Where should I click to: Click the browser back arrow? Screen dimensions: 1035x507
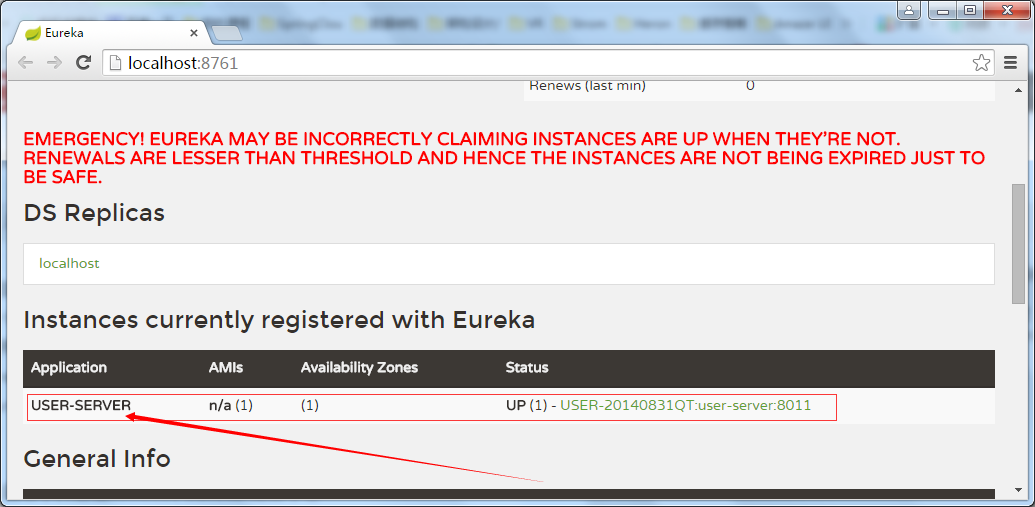[x=25, y=63]
